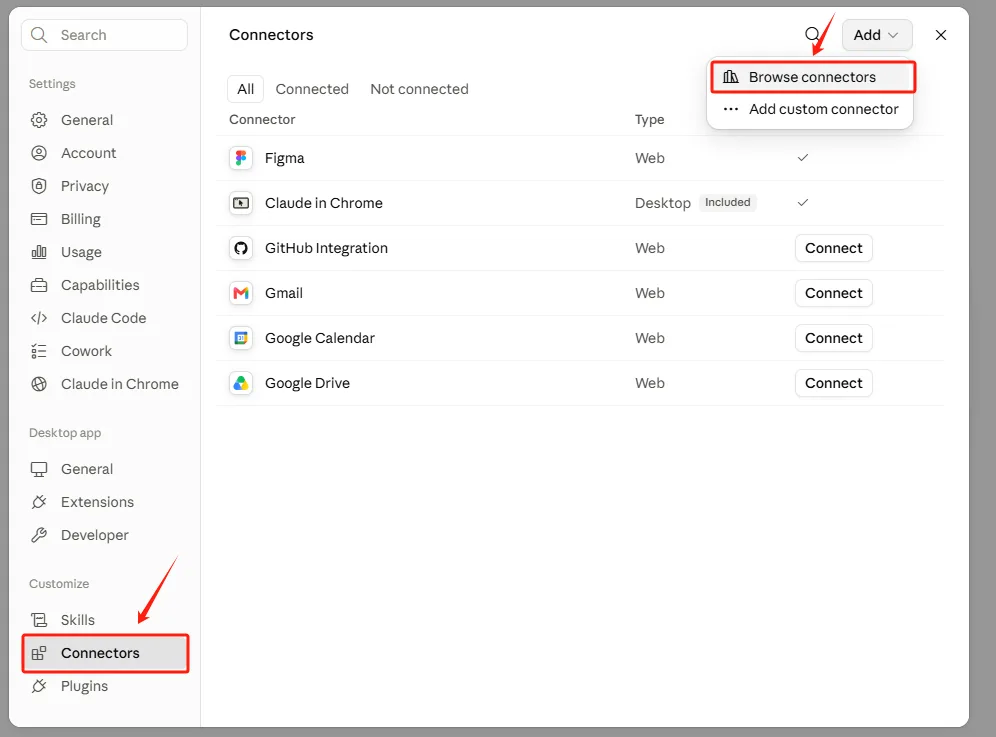The image size is (996, 737).
Task: Open the Claude Code label
Action: [104, 318]
